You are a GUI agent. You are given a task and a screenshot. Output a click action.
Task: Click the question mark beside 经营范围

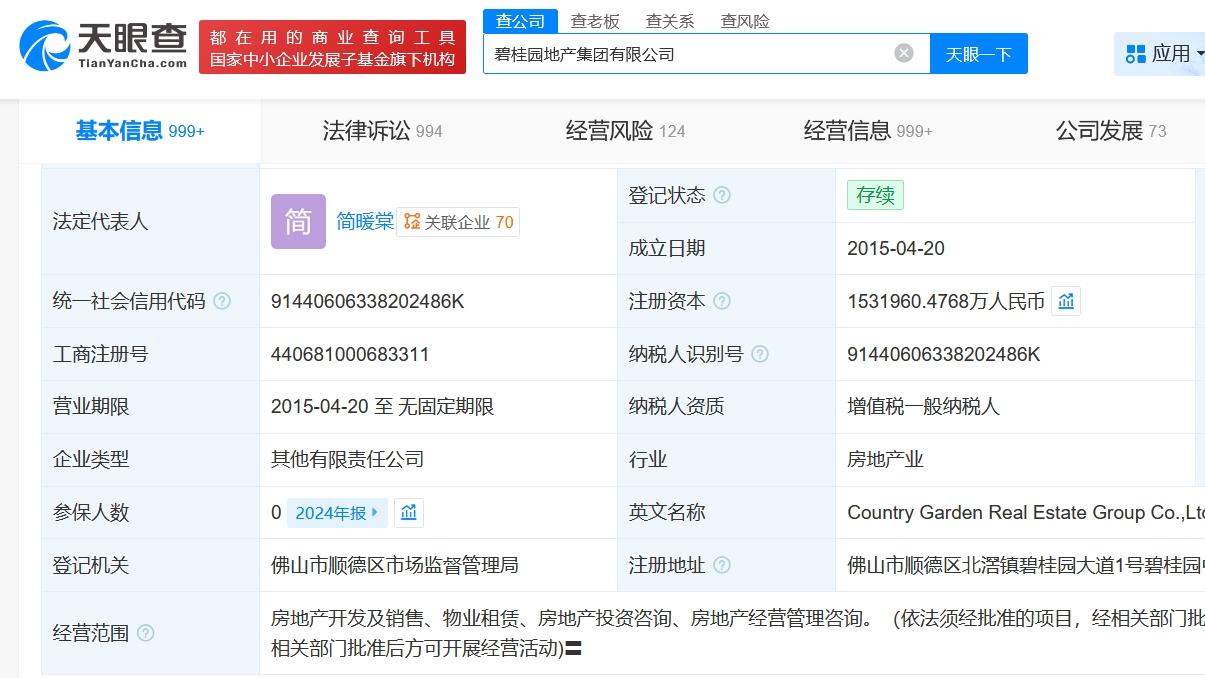(146, 633)
